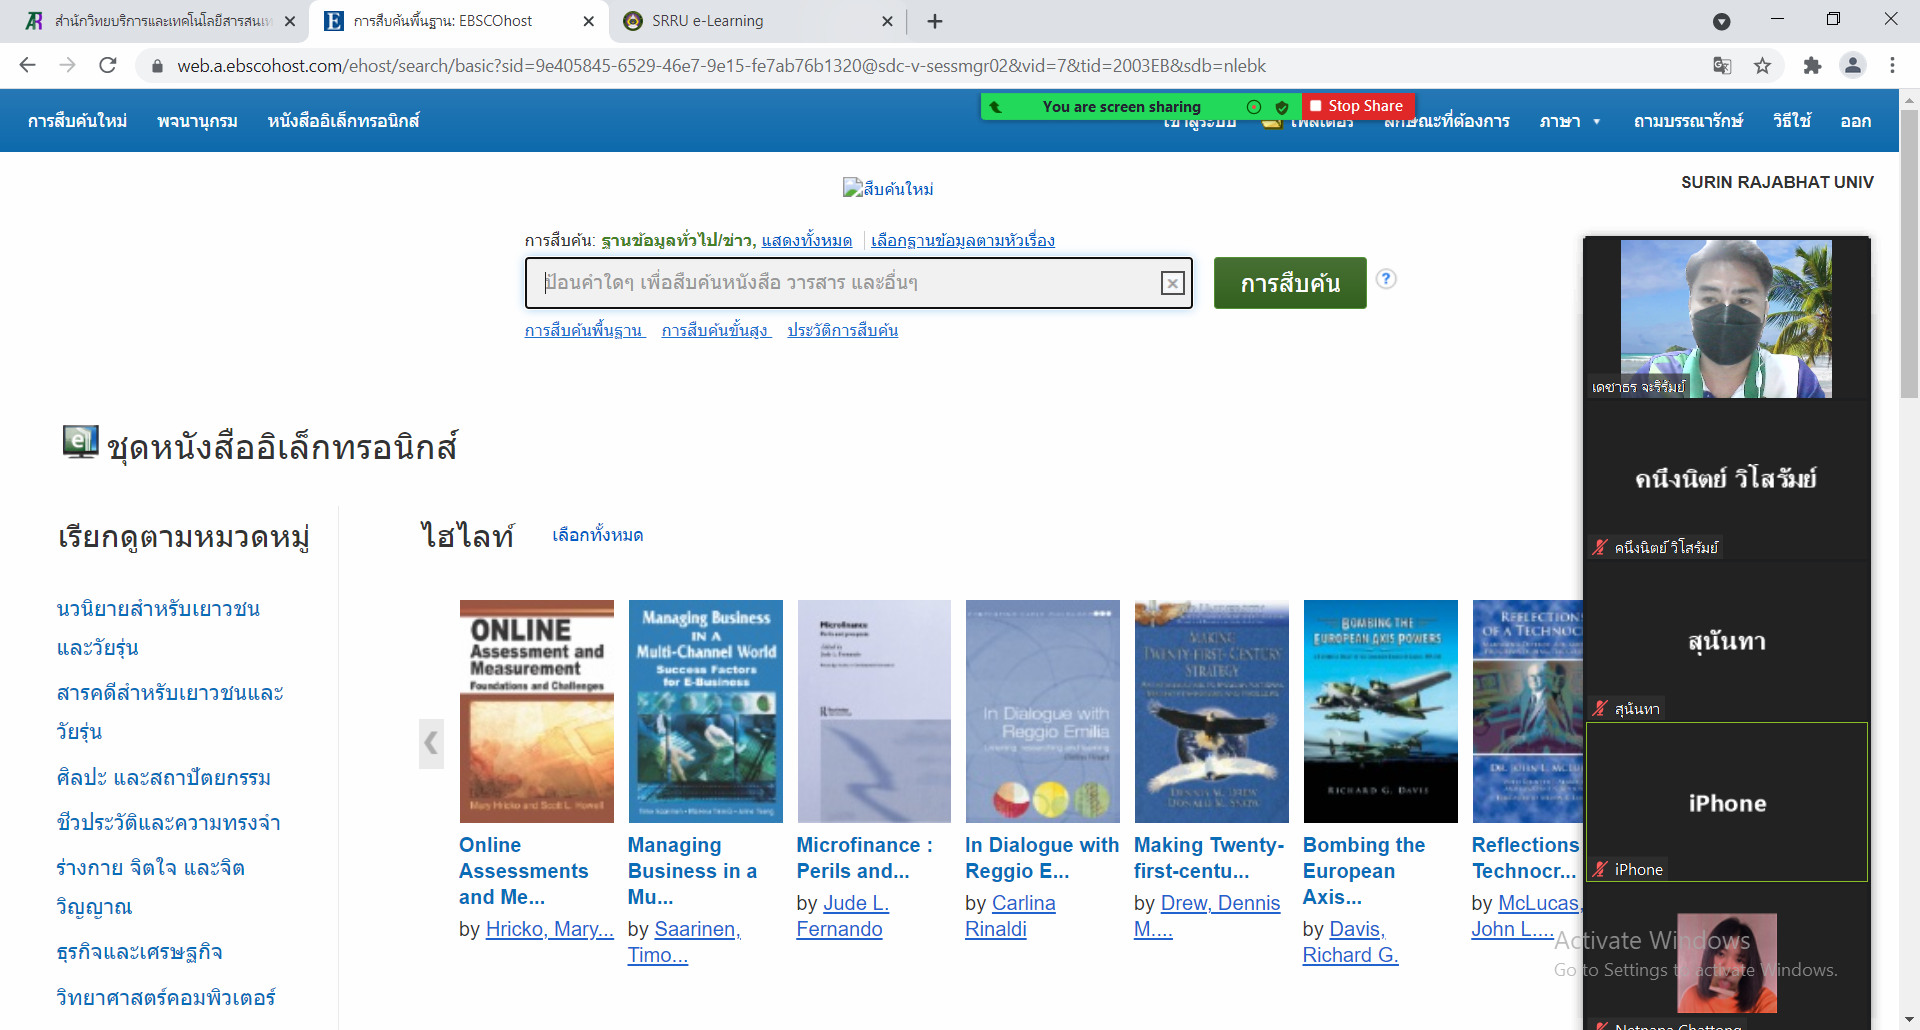
Task: Open the Bombing the European Axis cover
Action: 1380,711
